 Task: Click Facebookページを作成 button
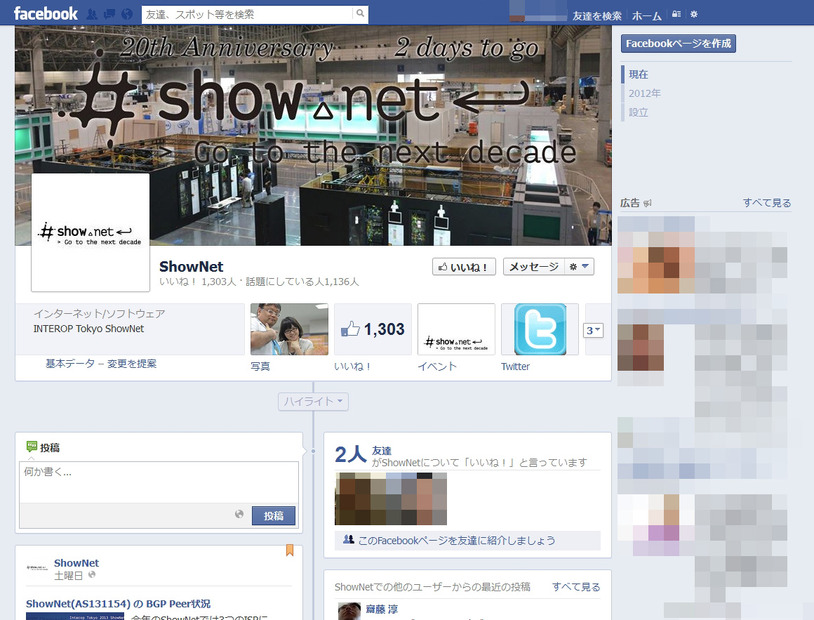pos(678,44)
